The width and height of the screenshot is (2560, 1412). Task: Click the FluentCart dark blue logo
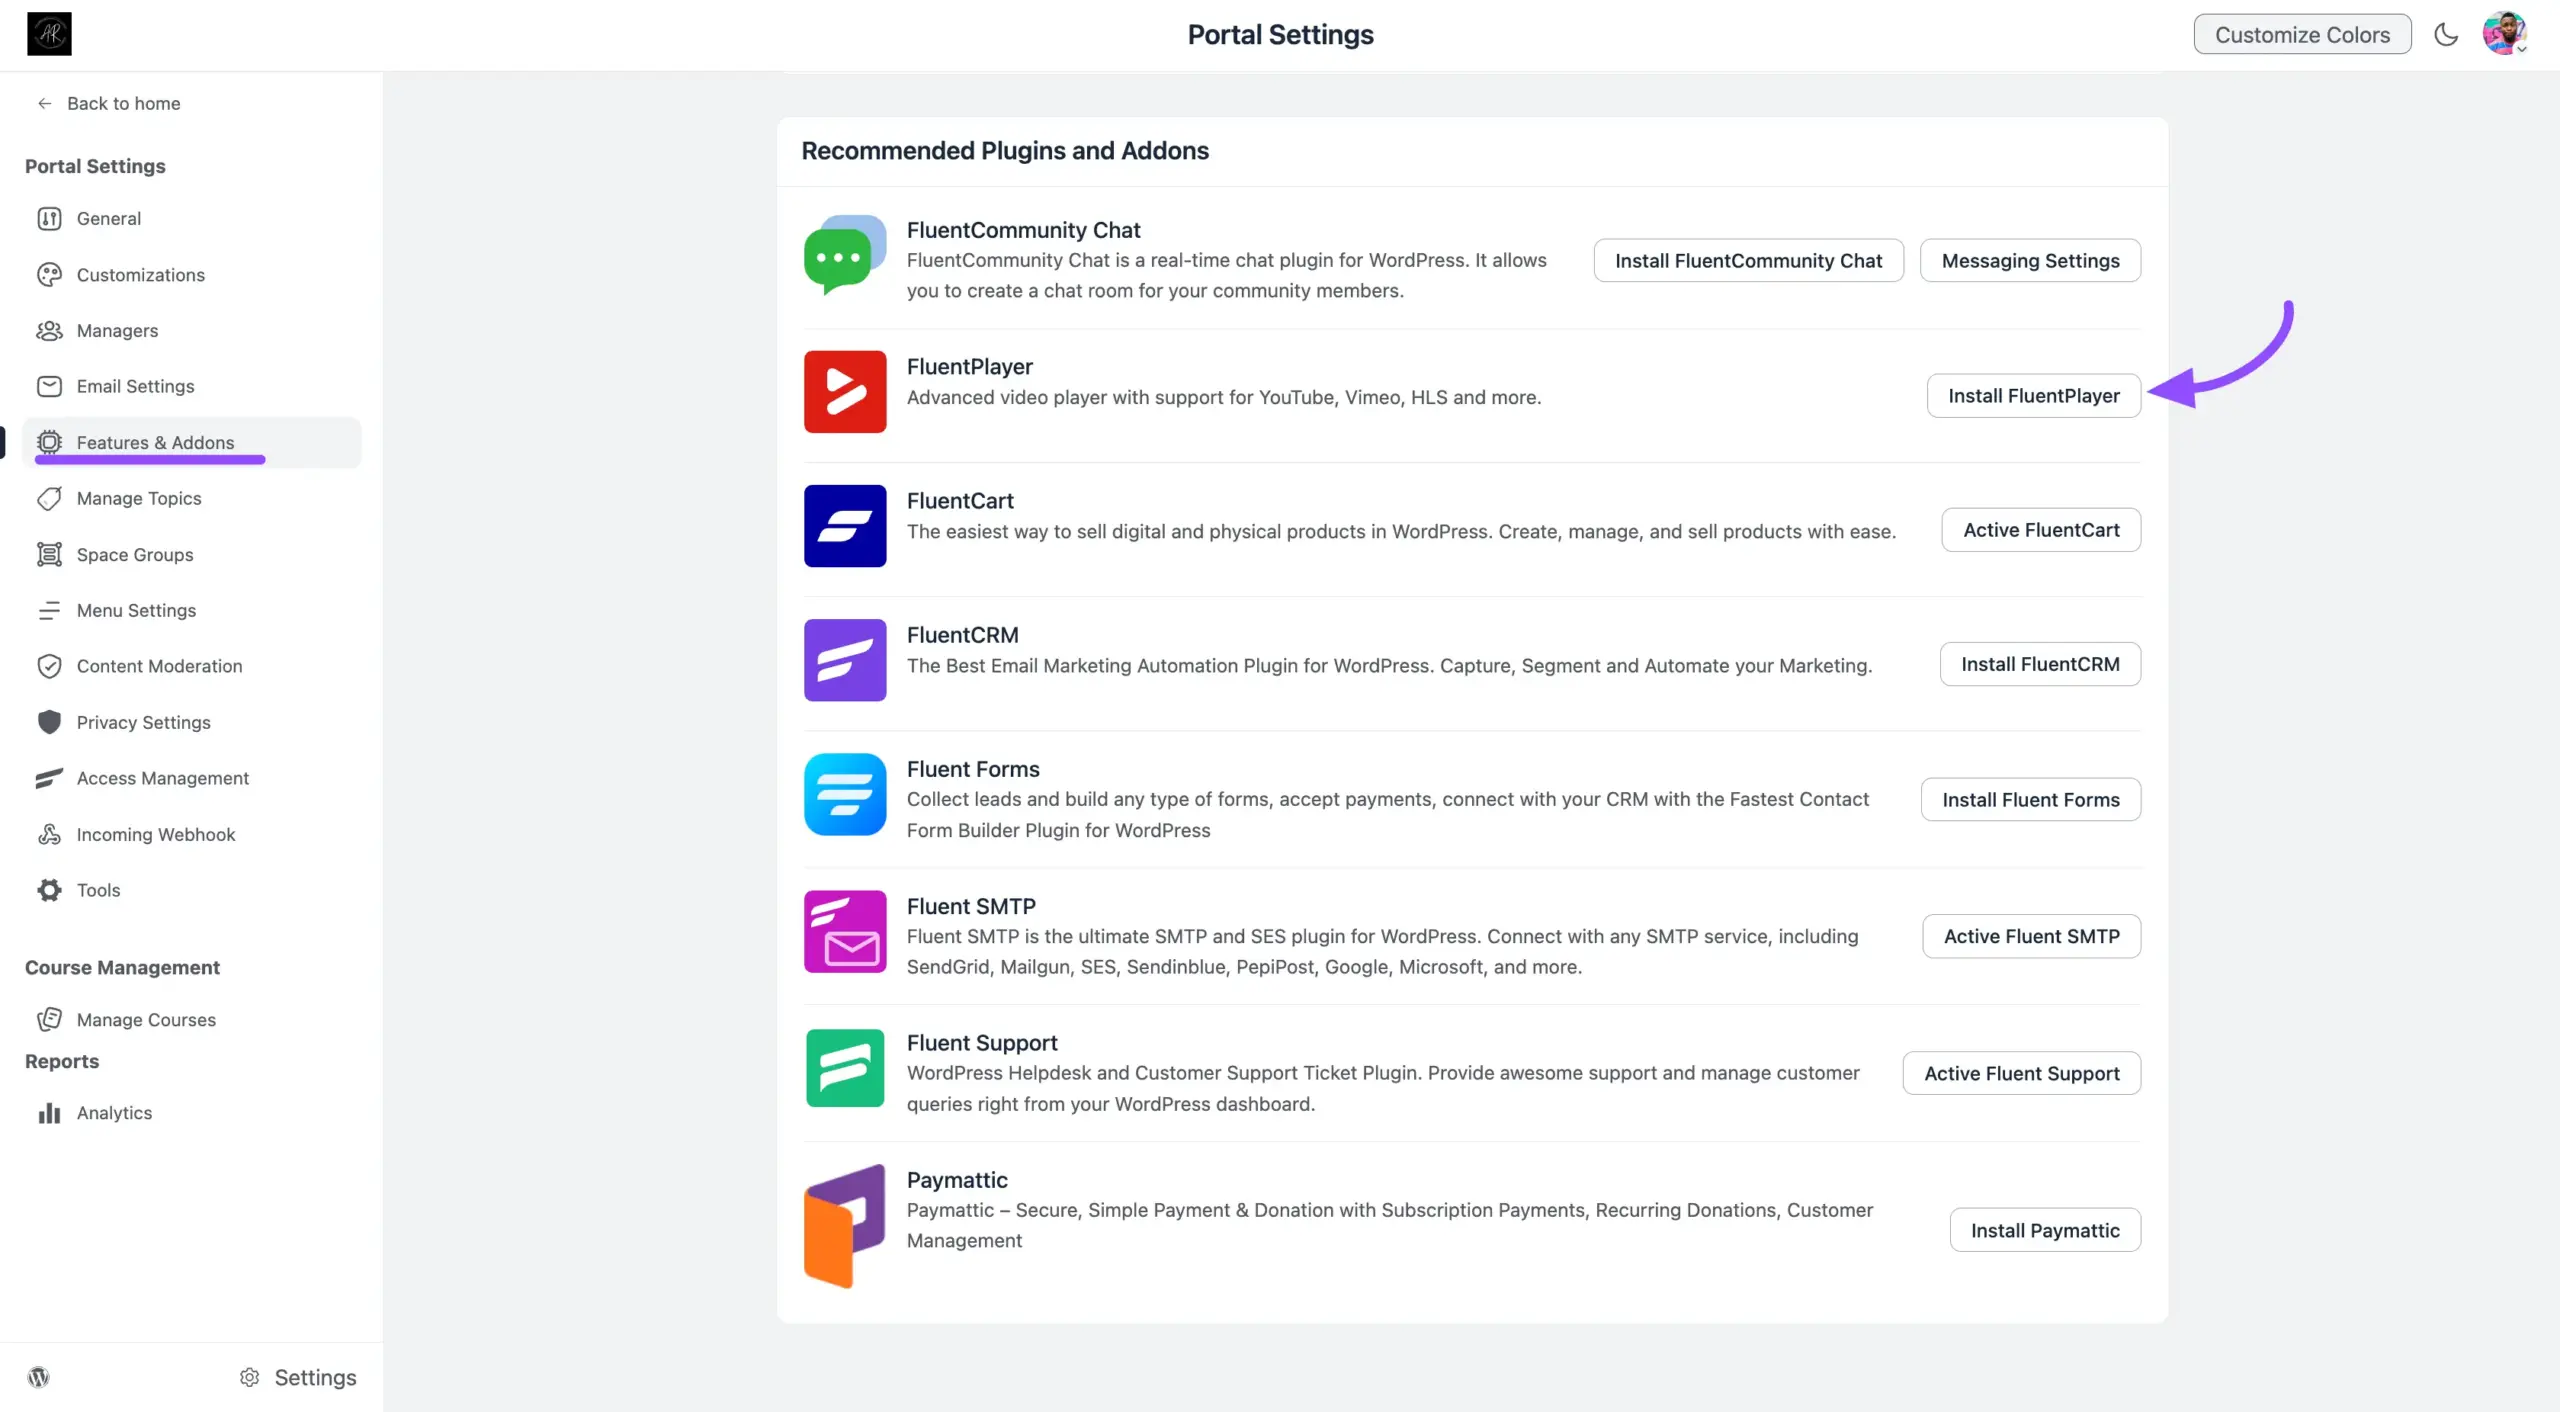(845, 526)
